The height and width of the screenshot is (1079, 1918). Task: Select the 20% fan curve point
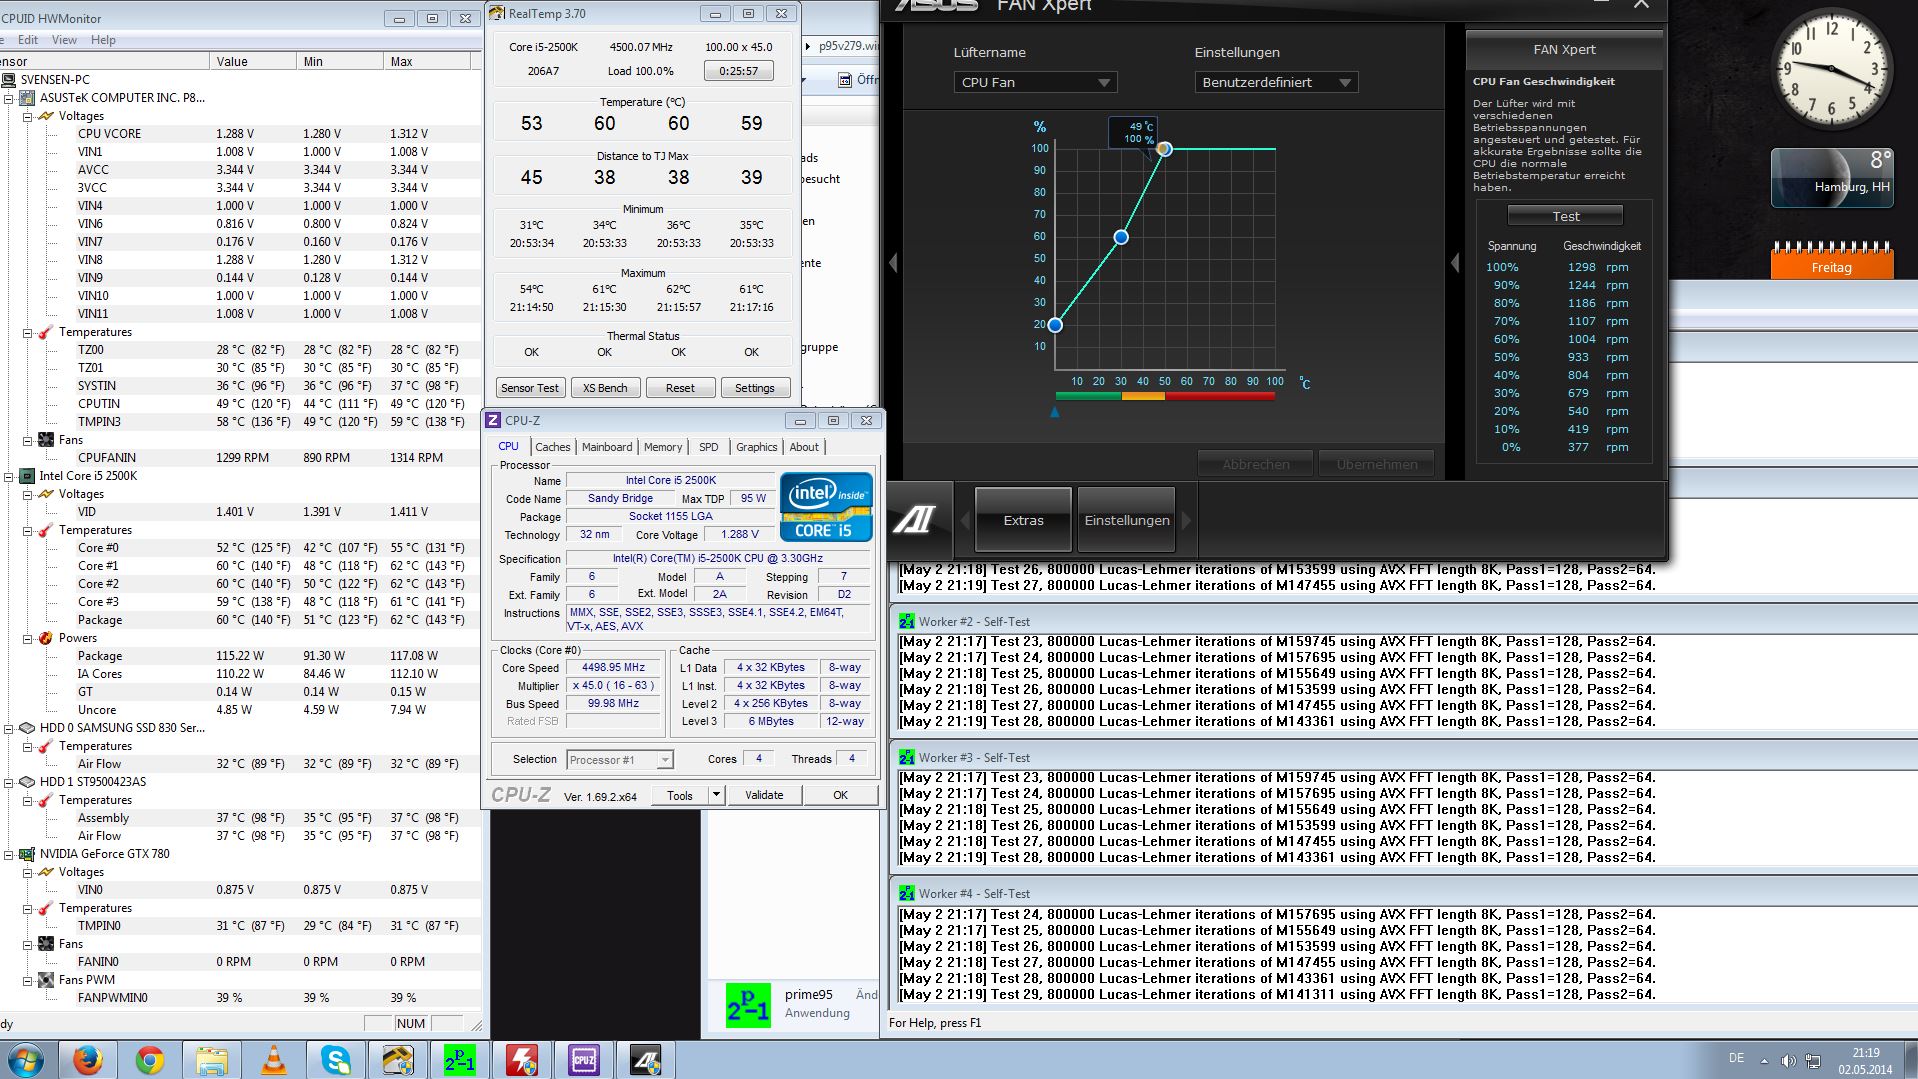(x=1055, y=325)
